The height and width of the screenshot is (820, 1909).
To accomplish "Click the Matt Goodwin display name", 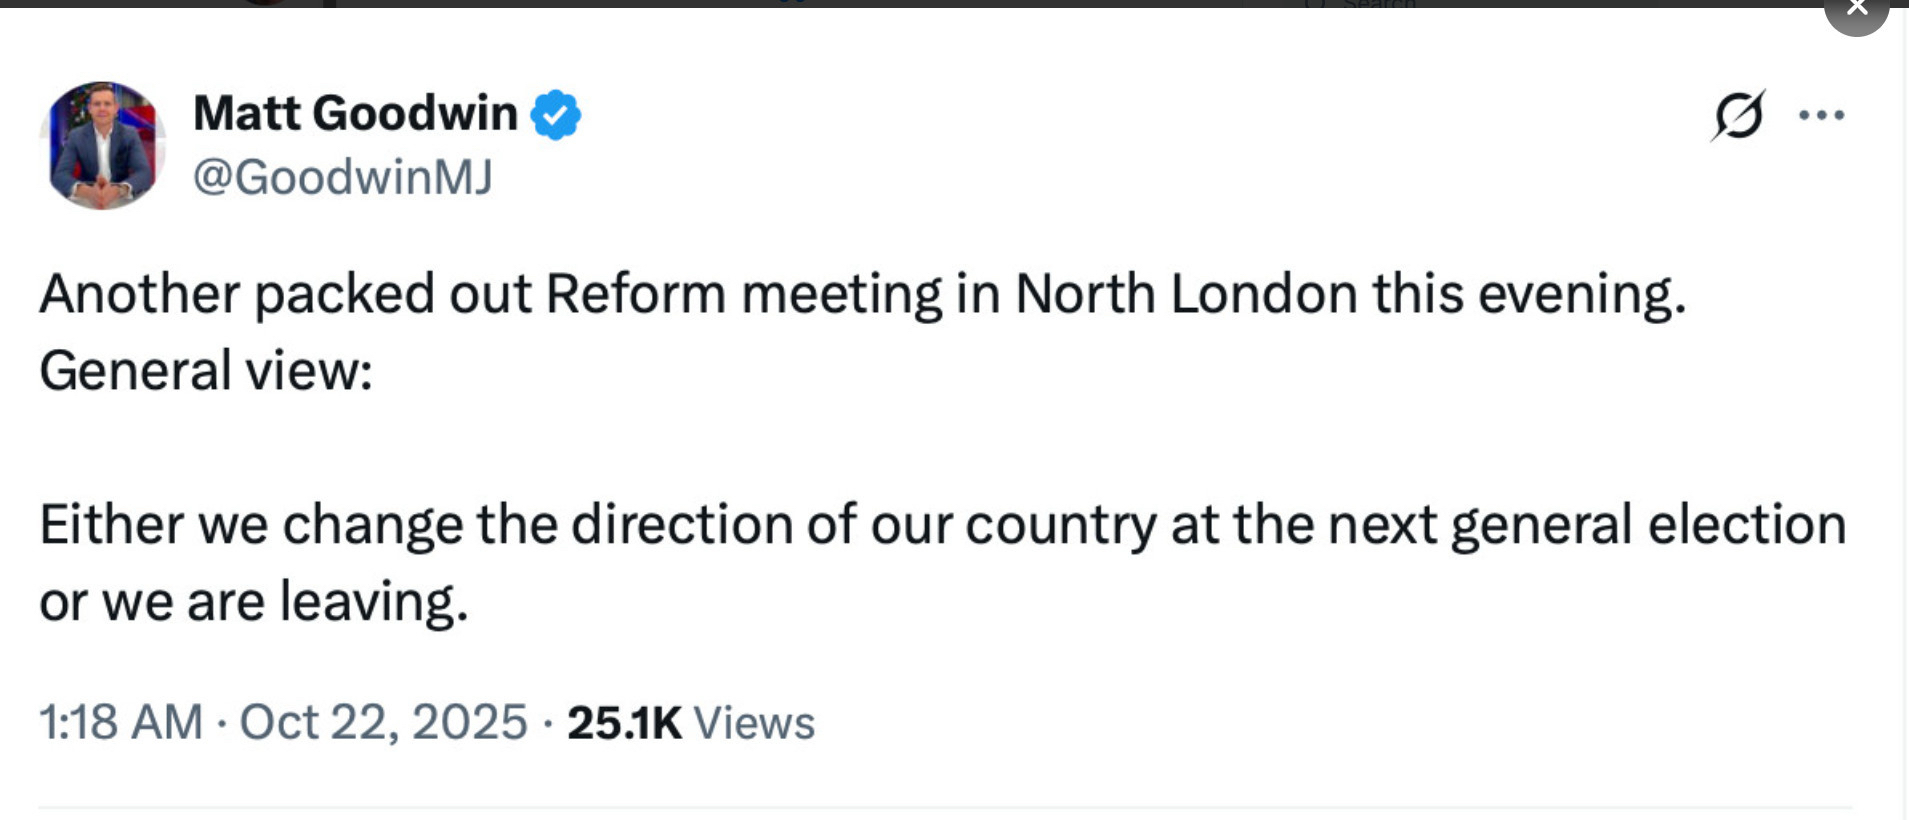I will pyautogui.click(x=355, y=113).
